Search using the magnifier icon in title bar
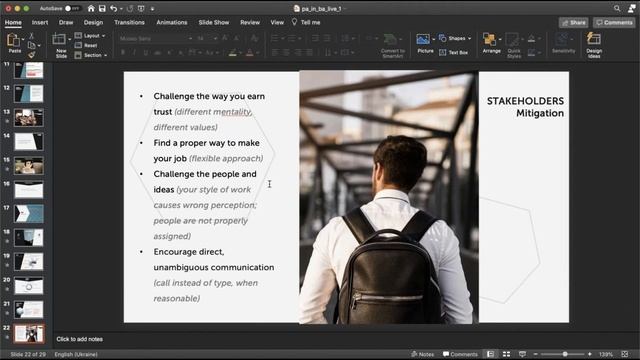This screenshot has height=360, width=640. (617, 8)
